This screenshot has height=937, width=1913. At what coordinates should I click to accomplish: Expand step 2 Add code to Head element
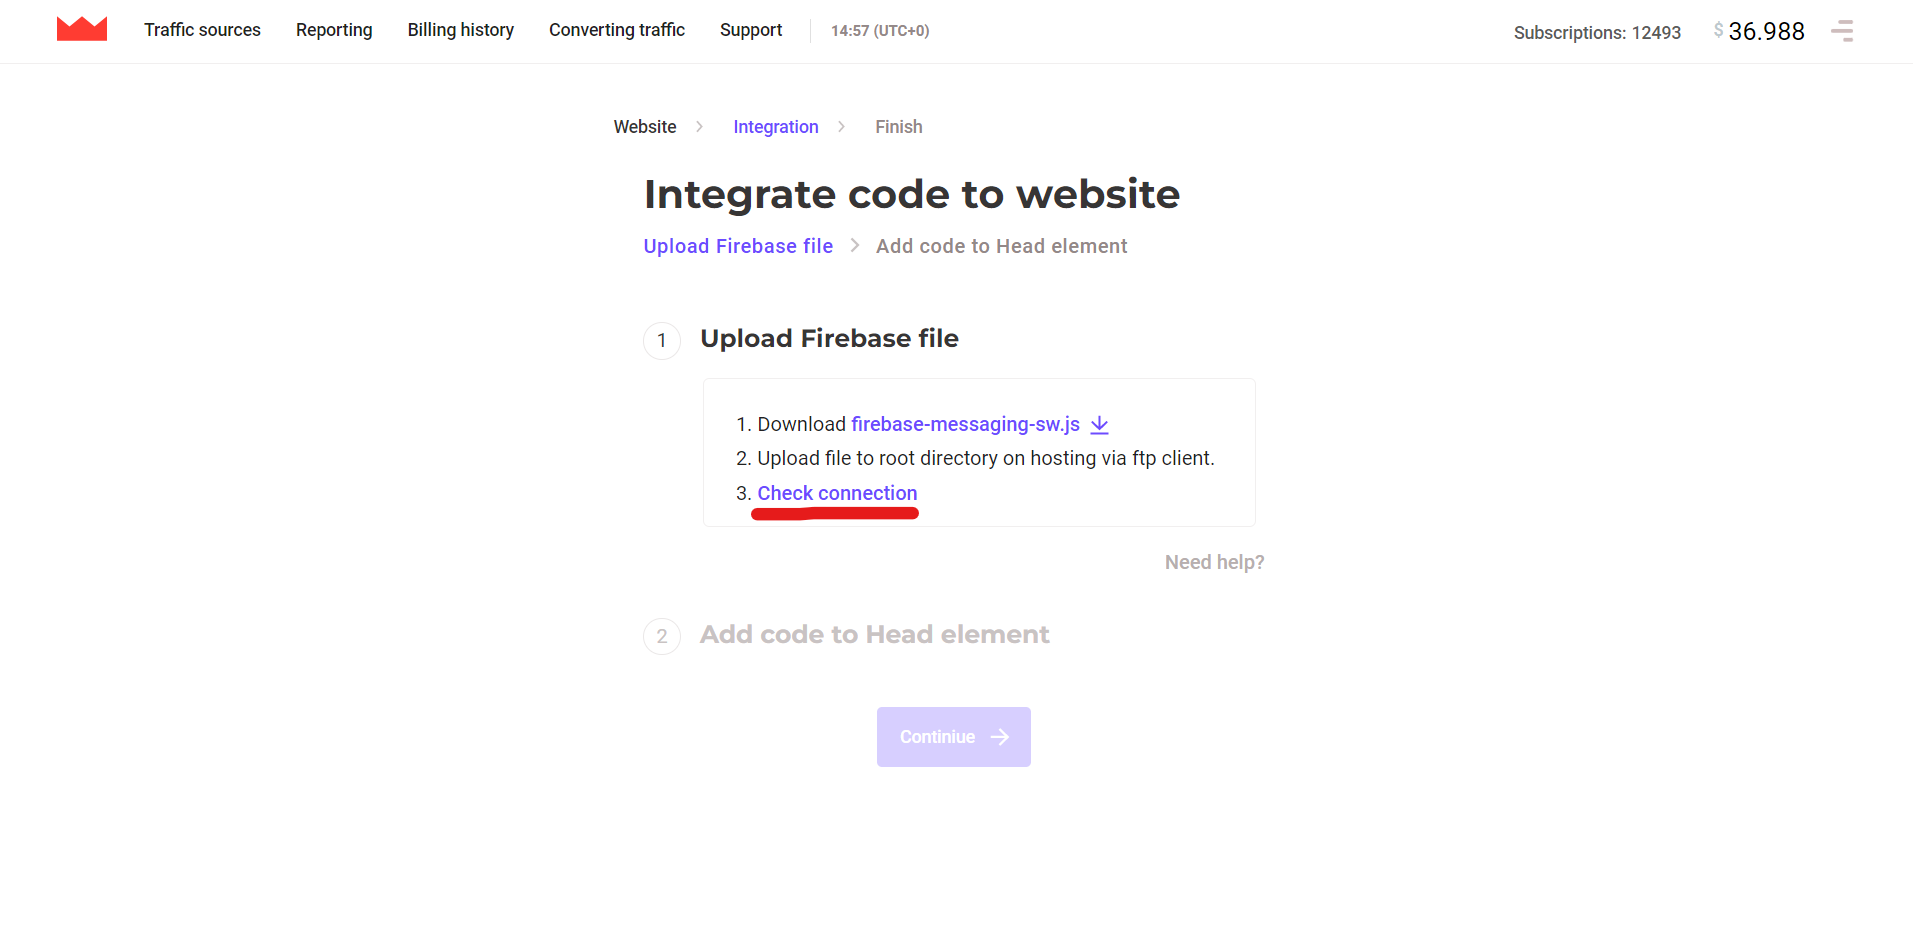pos(875,635)
